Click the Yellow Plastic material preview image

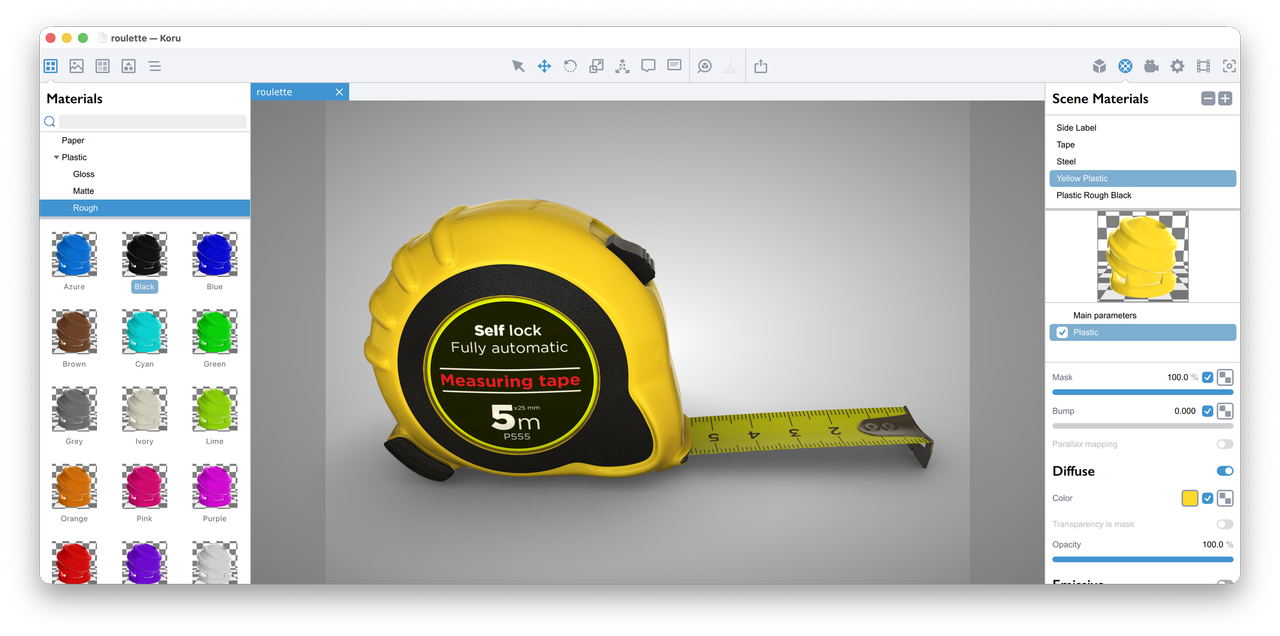point(1143,256)
